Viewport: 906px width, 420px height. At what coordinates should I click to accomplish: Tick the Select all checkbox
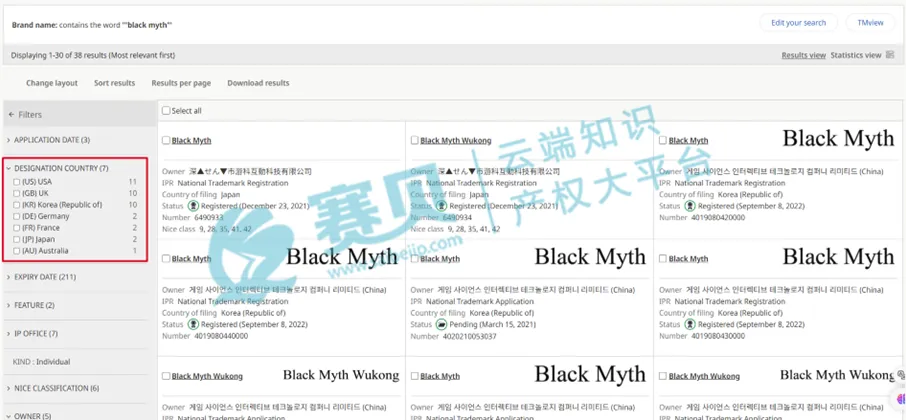pos(166,110)
